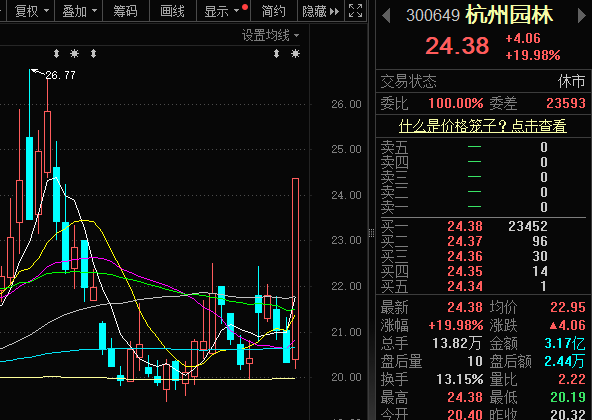Click the 买四 price 24.35
This screenshot has height=420, width=592.
coord(465,271)
